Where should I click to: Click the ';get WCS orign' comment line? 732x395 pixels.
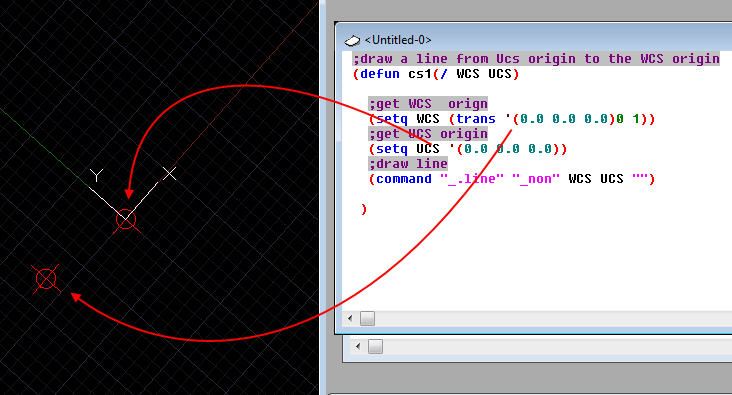tap(428, 104)
